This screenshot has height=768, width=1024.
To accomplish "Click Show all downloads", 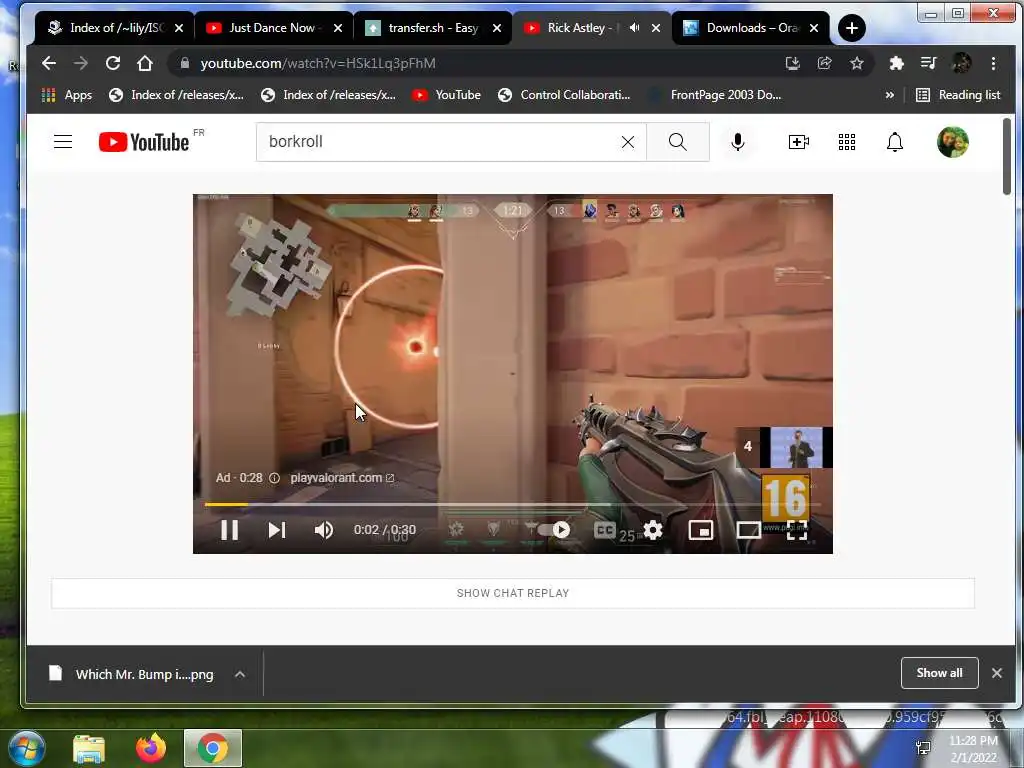I will click(x=939, y=673).
